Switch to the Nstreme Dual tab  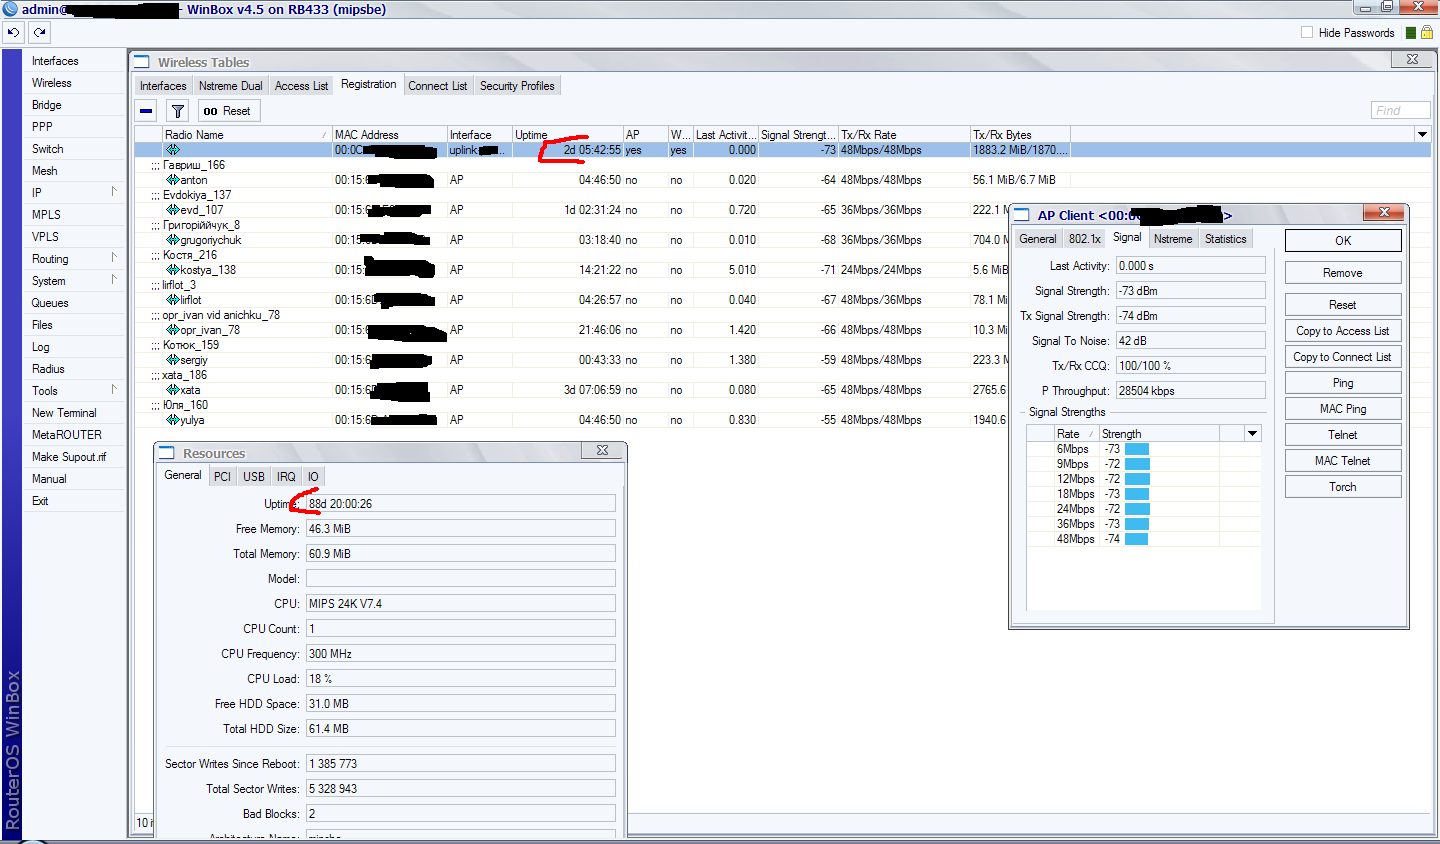click(230, 86)
